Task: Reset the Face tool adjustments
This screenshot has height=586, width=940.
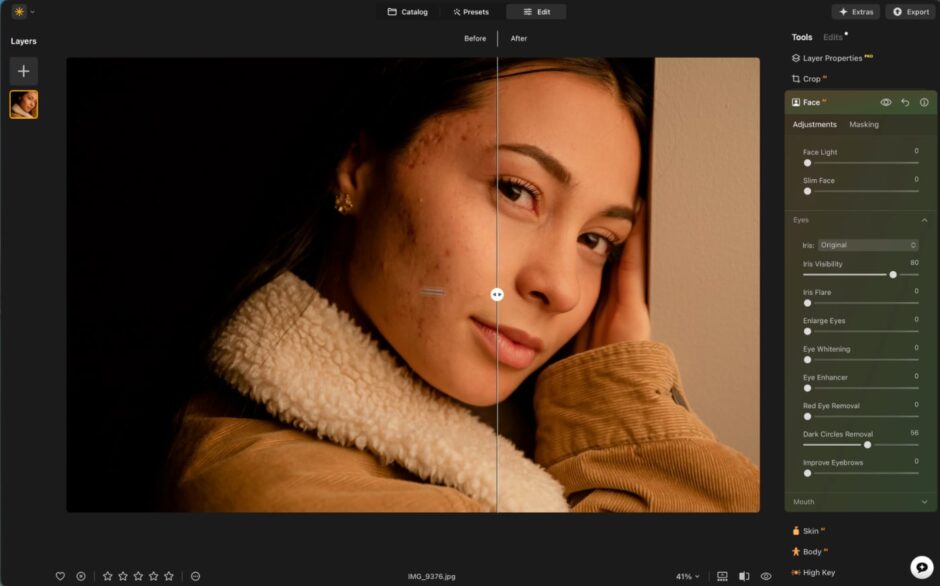Action: [905, 102]
